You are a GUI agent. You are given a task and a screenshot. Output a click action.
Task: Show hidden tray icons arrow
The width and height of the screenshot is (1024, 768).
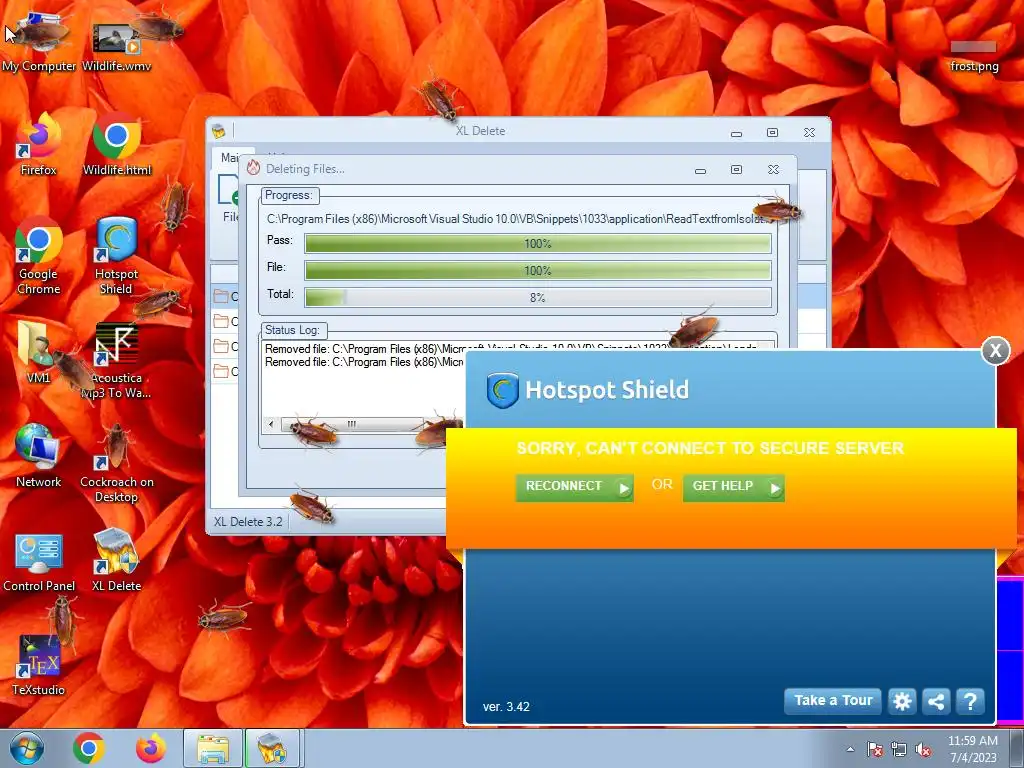850,750
